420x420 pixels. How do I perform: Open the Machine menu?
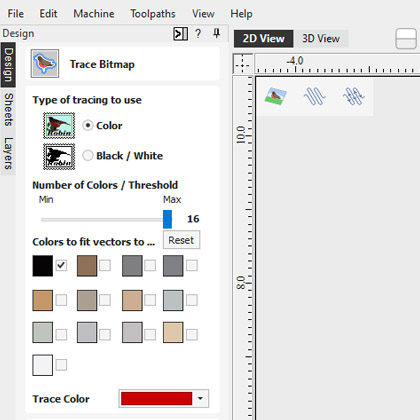pyautogui.click(x=94, y=14)
